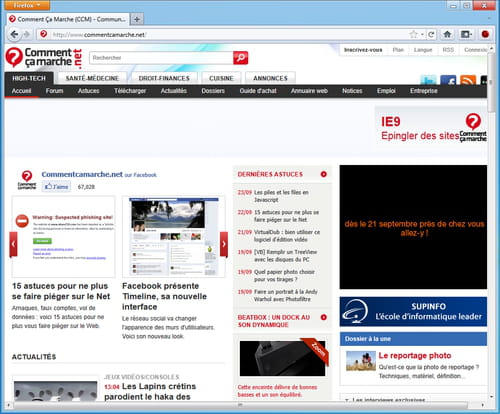
Task: Show previous slide with left red arrow
Action: 13,244
